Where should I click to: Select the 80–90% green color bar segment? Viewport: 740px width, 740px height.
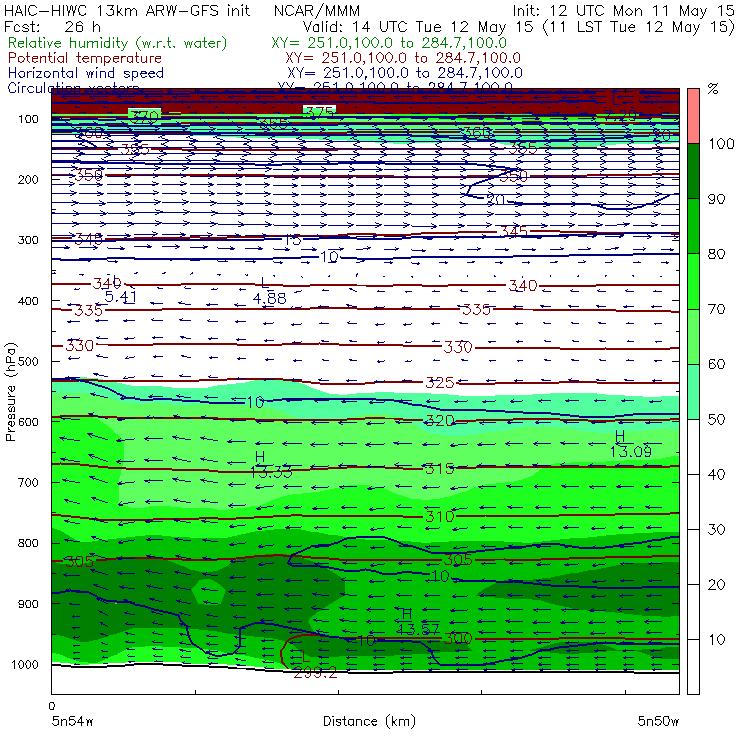pyautogui.click(x=693, y=226)
